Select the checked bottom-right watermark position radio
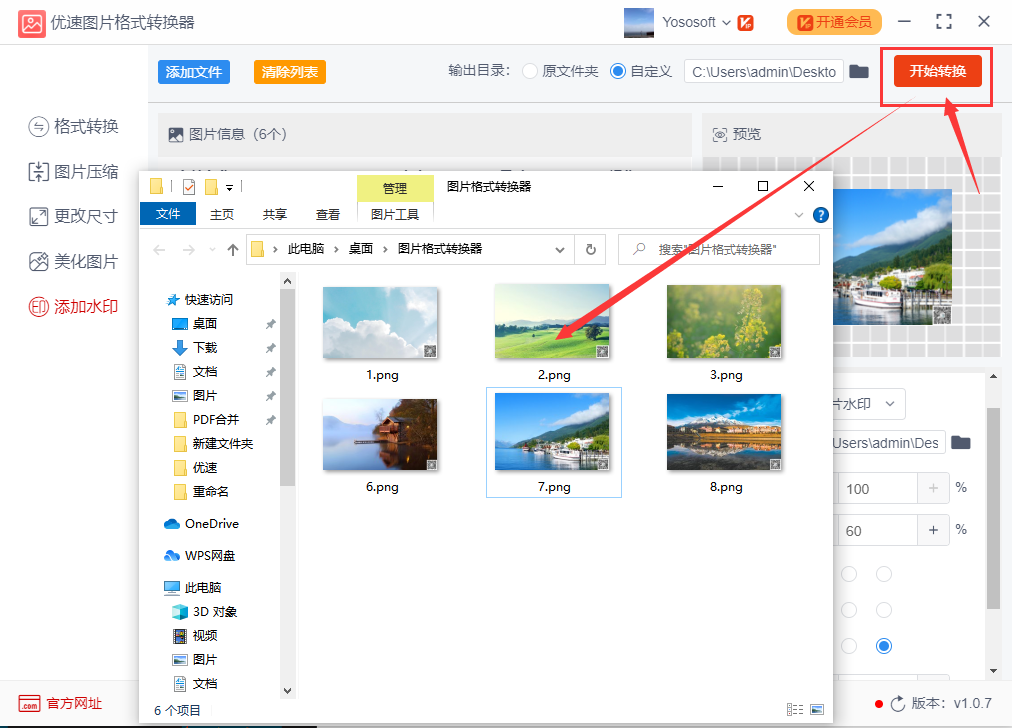 (x=884, y=645)
